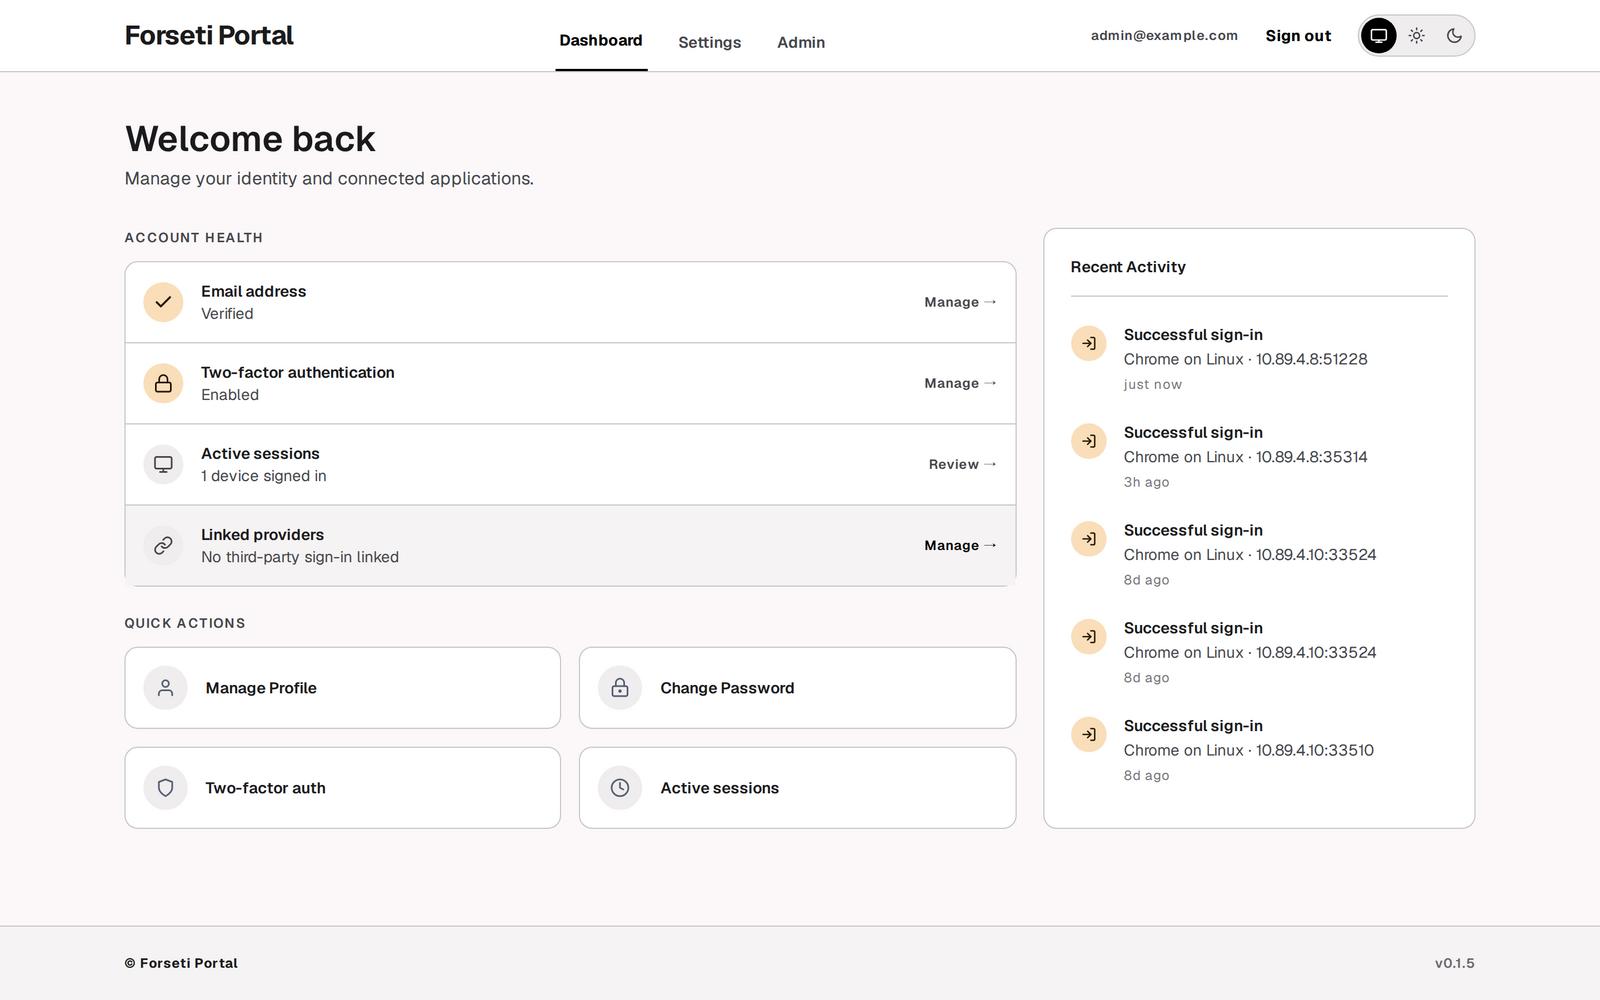Click the '© Forseti Portal' footer text
Screen dimensions: 1600x1000
pyautogui.click(x=181, y=963)
